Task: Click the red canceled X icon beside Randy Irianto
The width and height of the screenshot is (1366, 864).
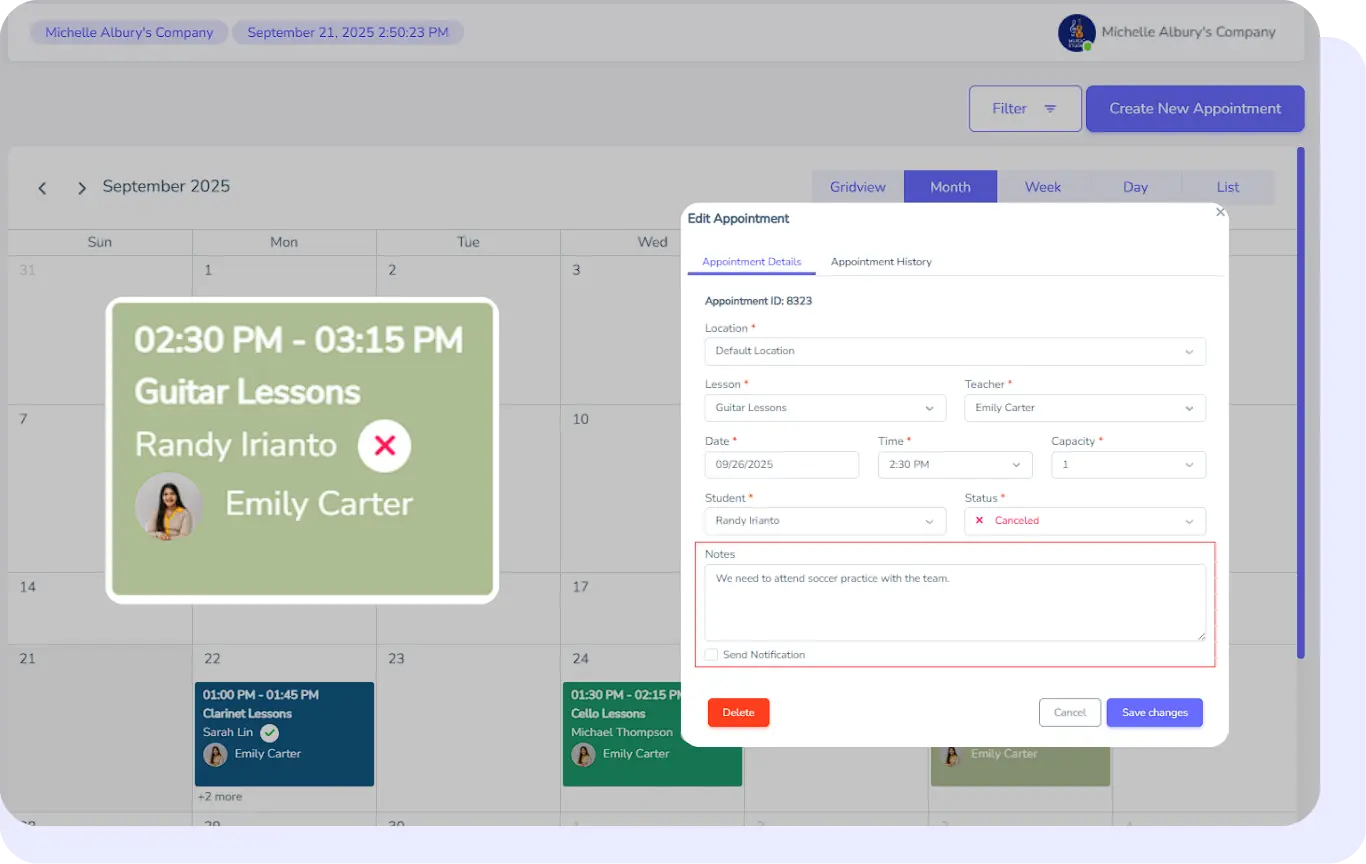Action: (384, 445)
